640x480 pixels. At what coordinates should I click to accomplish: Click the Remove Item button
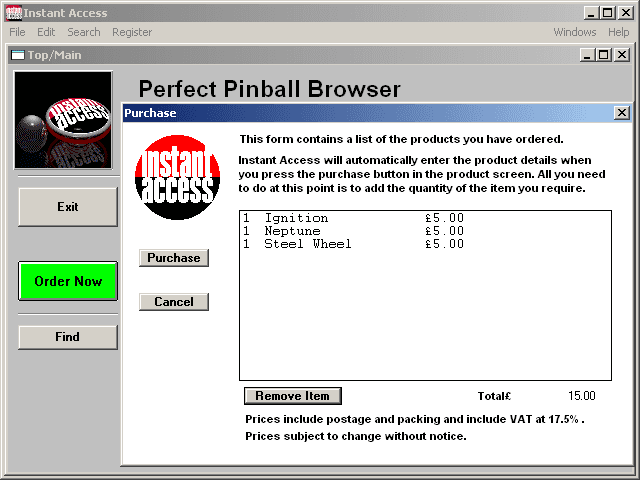[x=293, y=396]
